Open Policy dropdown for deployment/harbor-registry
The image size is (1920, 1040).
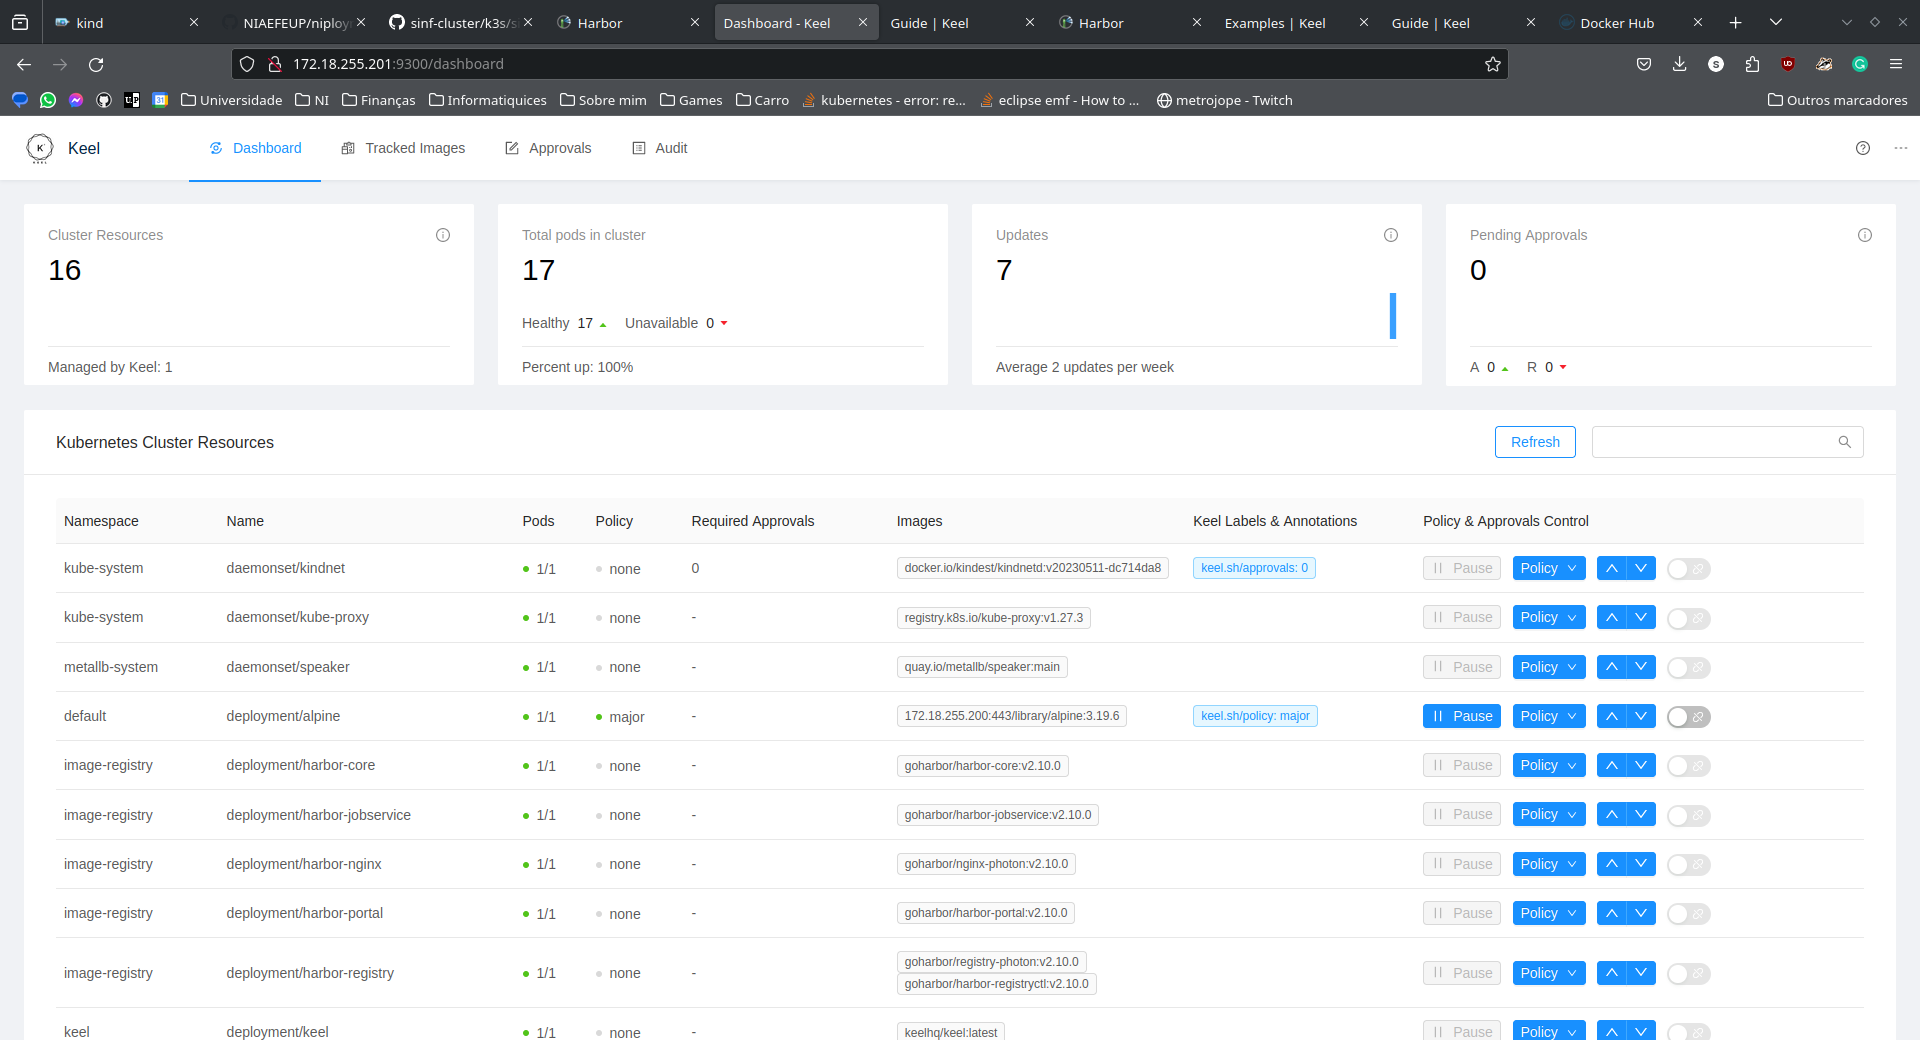pyautogui.click(x=1549, y=973)
